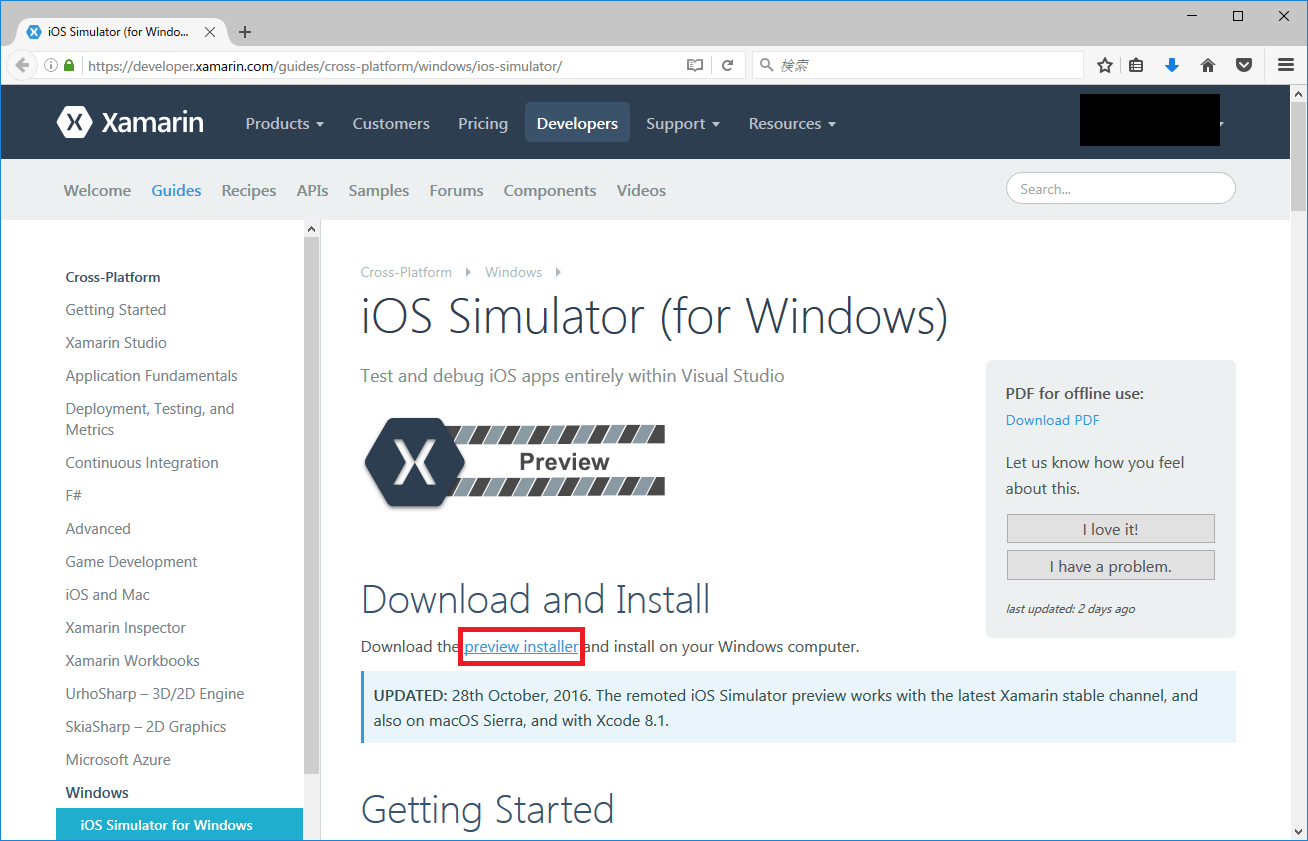Click the Download PDF link
Viewport: 1308px width, 841px height.
click(x=1052, y=420)
